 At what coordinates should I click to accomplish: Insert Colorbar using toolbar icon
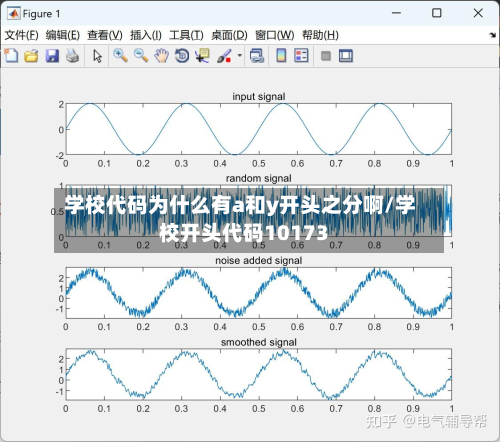click(281, 56)
